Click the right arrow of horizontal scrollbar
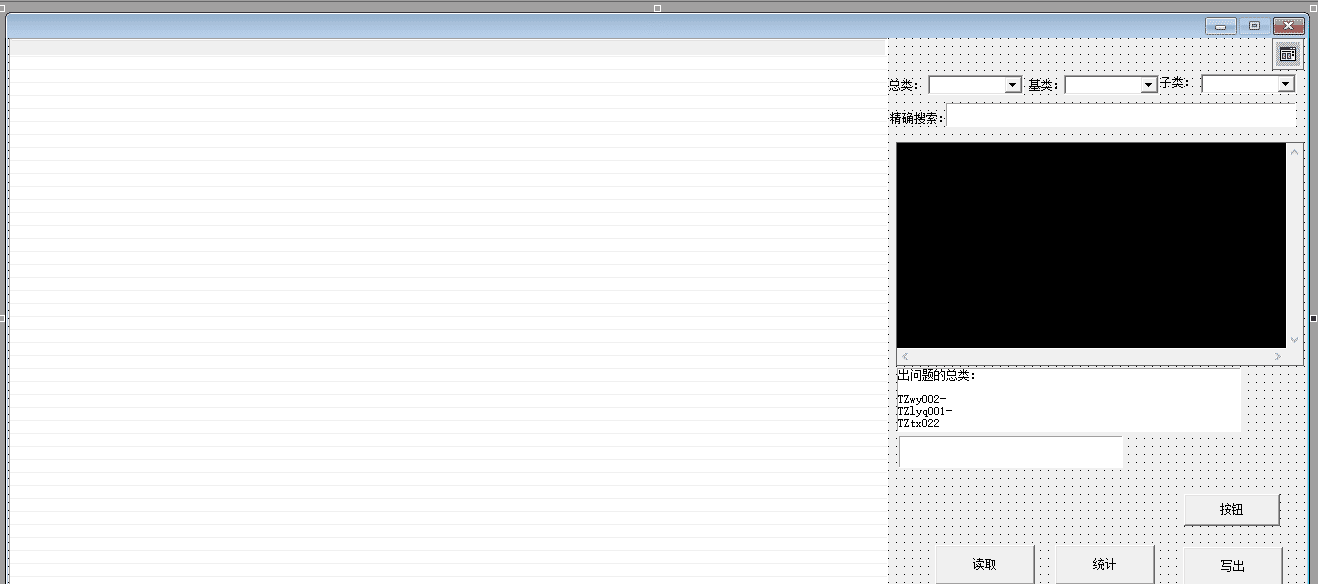 1277,356
